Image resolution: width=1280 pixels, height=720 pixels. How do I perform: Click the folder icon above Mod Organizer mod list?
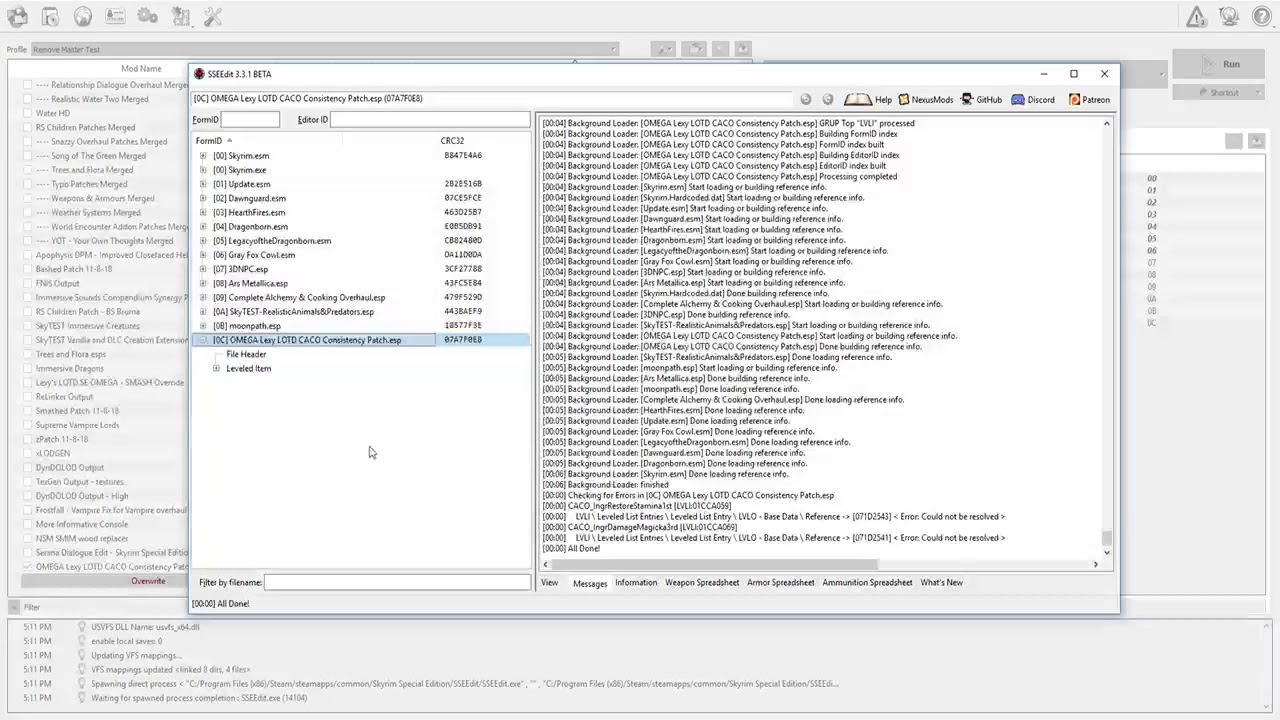coord(695,49)
